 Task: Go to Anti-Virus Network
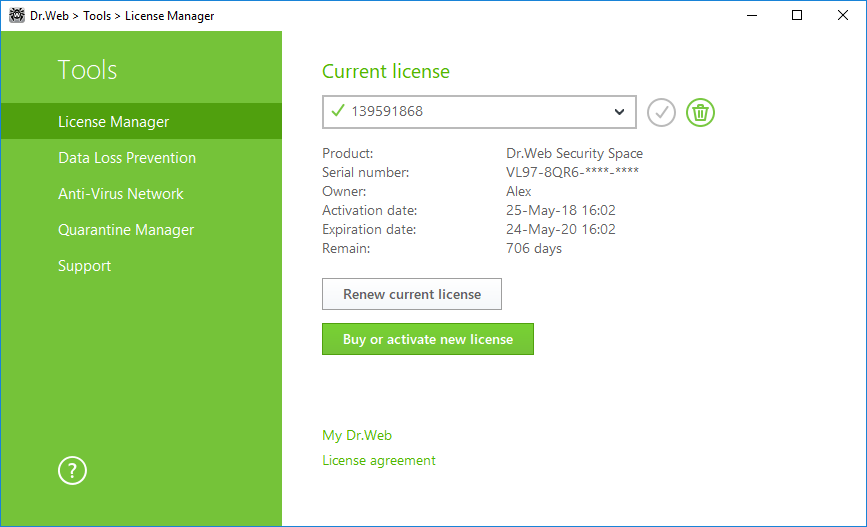(x=142, y=194)
